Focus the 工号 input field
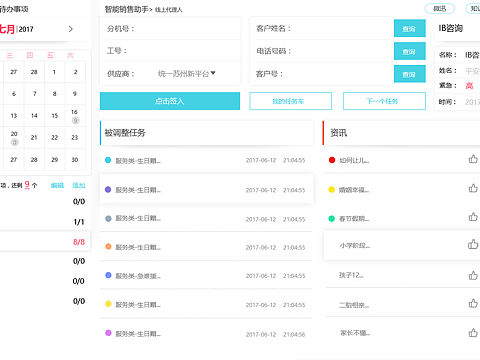The image size is (480, 360). (x=170, y=51)
